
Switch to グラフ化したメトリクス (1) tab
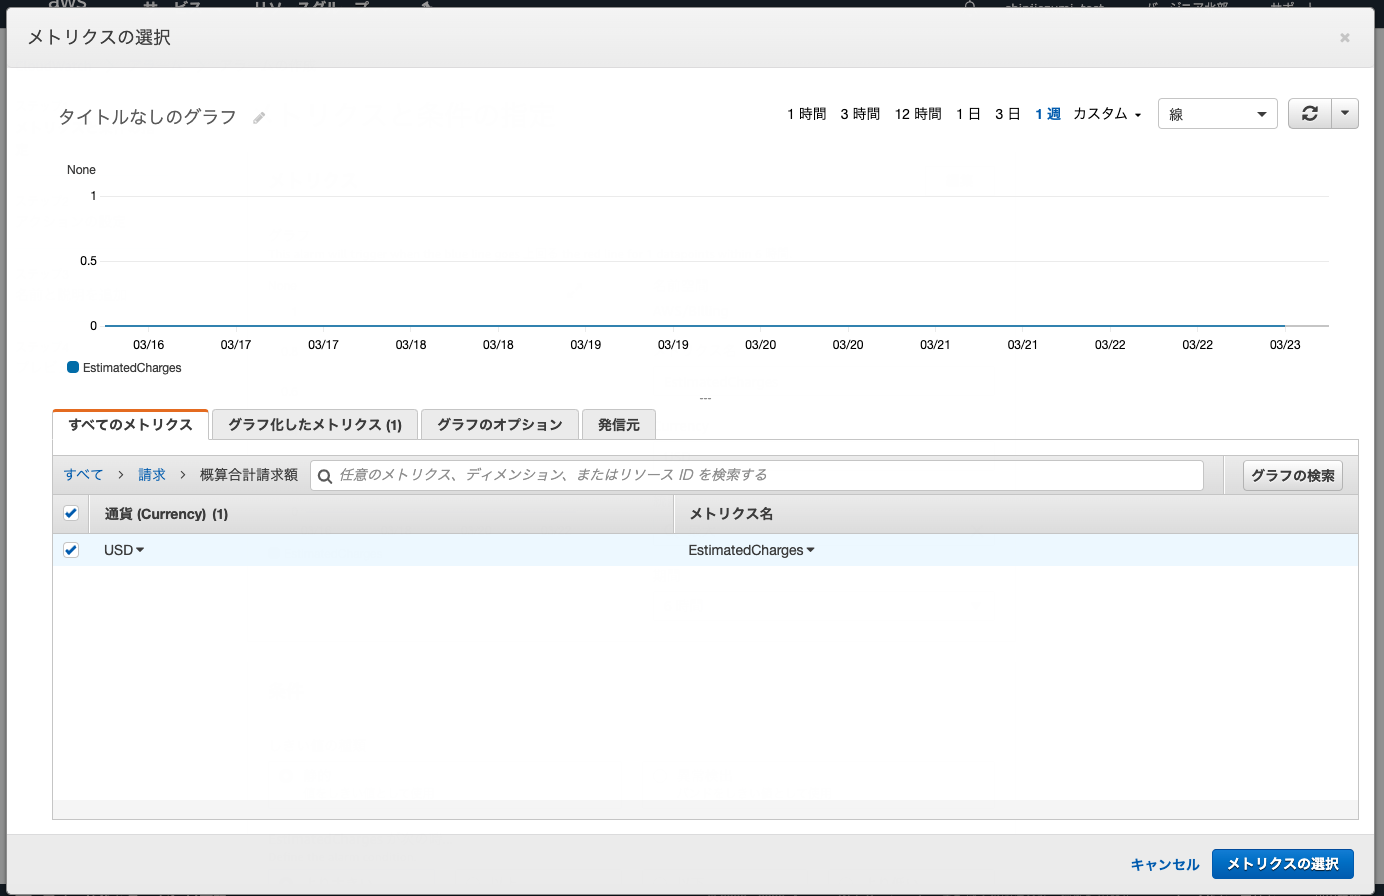click(x=314, y=425)
